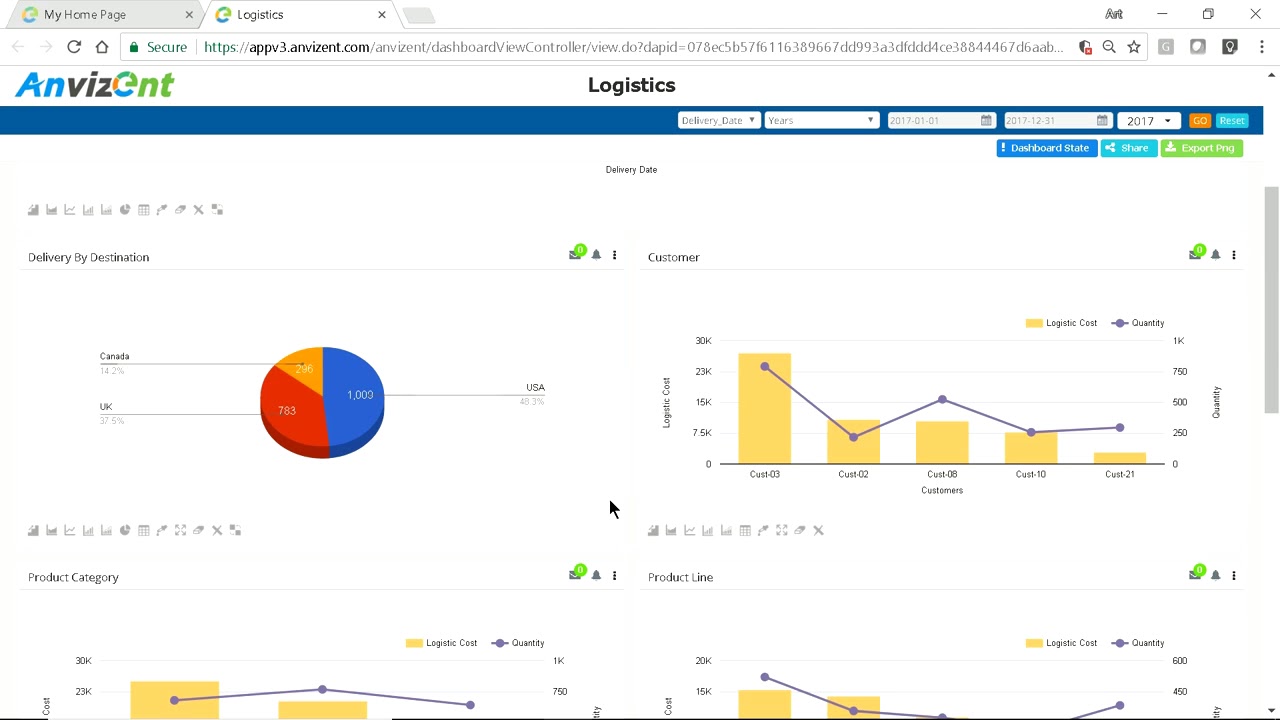Click the orange GO button
Screen dimensions: 1280x720
(x=1200, y=121)
